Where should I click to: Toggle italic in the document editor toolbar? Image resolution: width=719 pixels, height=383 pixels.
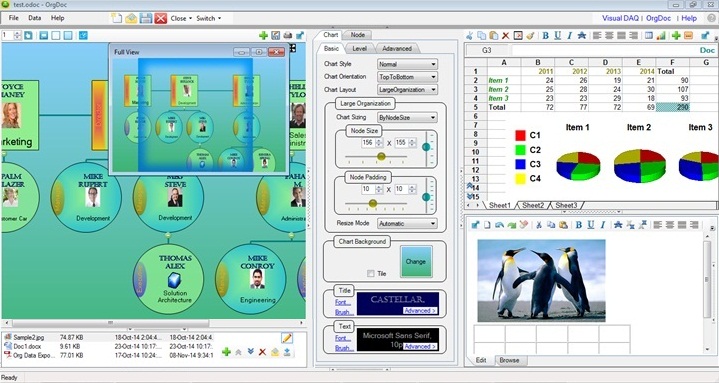click(x=603, y=225)
